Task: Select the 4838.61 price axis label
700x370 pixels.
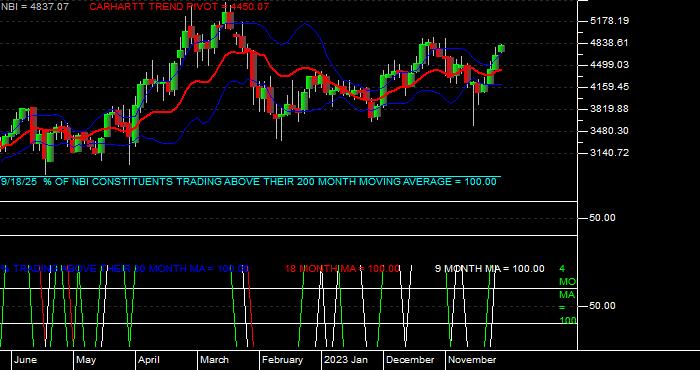Action: pyautogui.click(x=609, y=43)
